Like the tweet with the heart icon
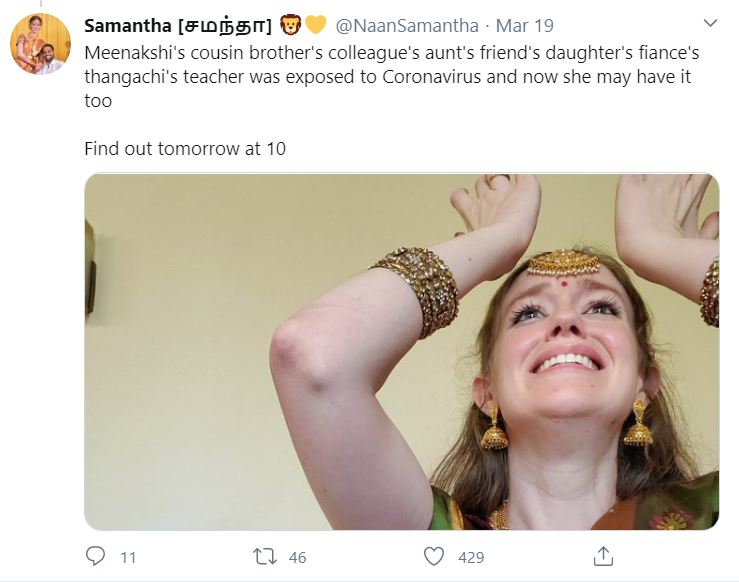 tap(433, 556)
